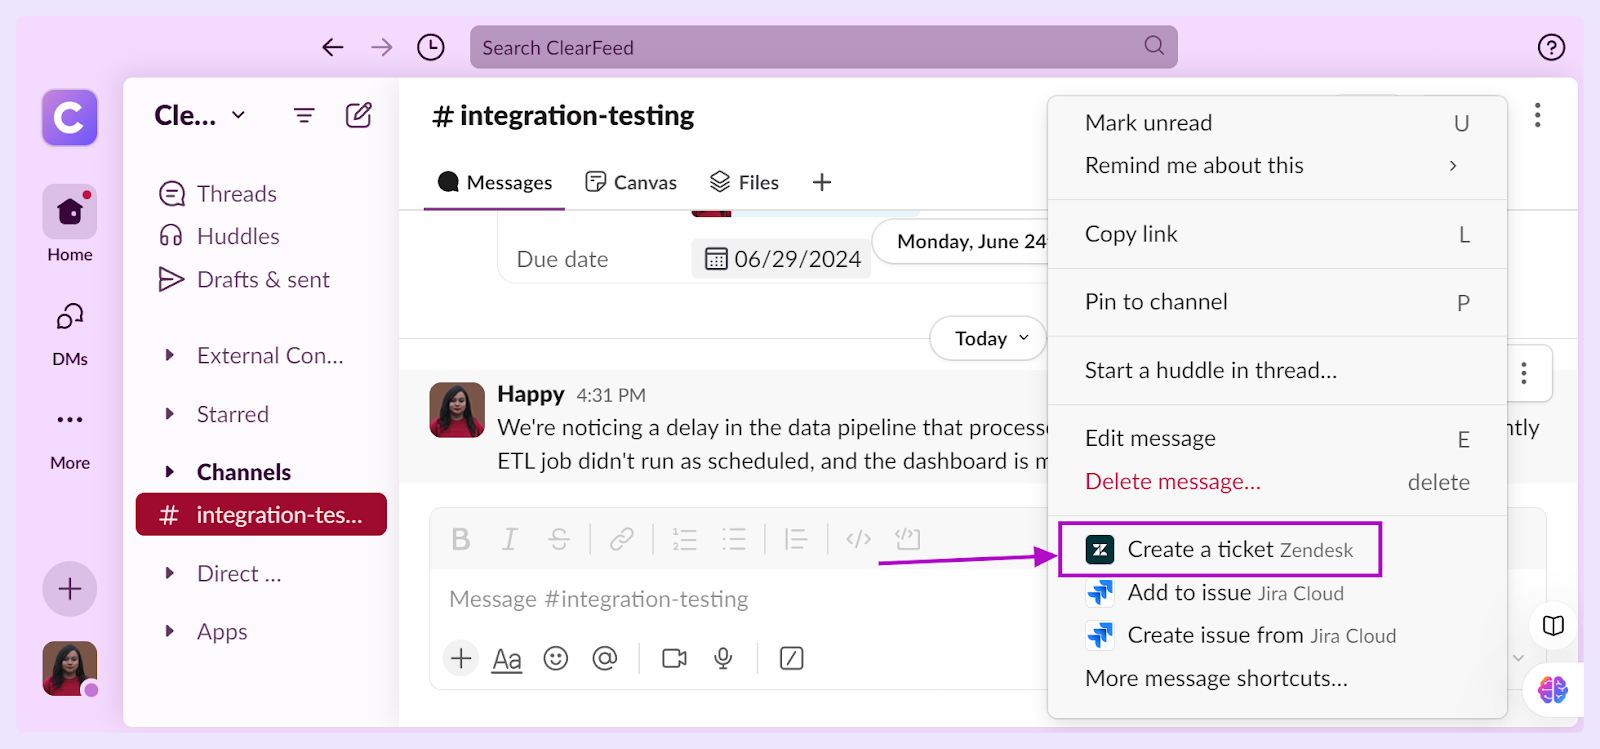Choose Create a ticket Zendesk
This screenshot has height=749, width=1600.
(x=1220, y=549)
